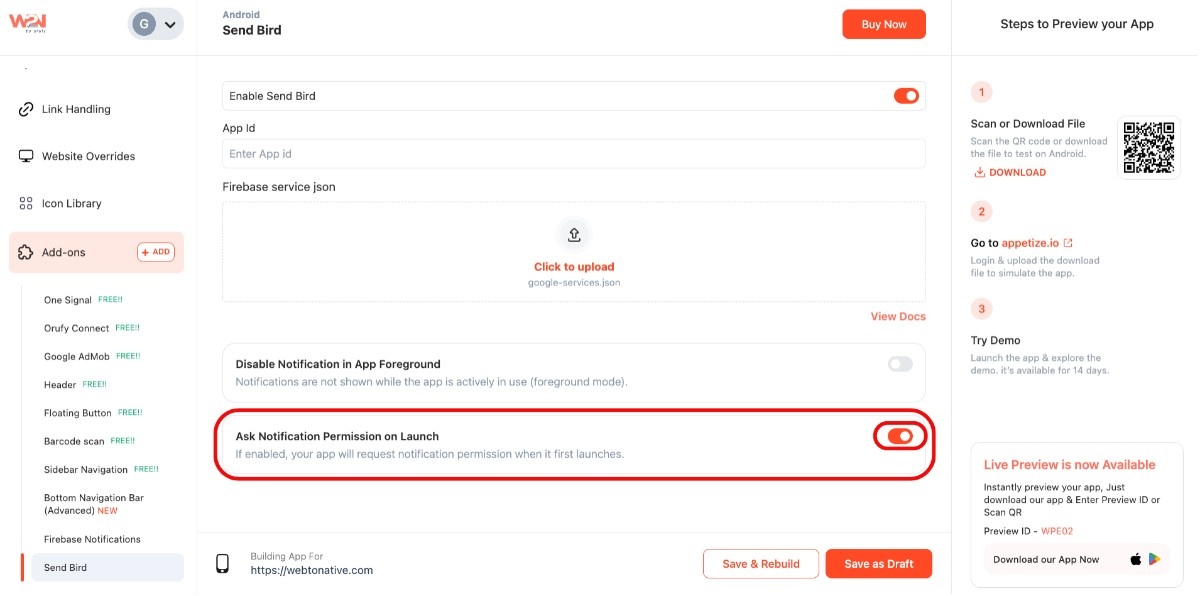Open the View Docs link

pos(898,317)
